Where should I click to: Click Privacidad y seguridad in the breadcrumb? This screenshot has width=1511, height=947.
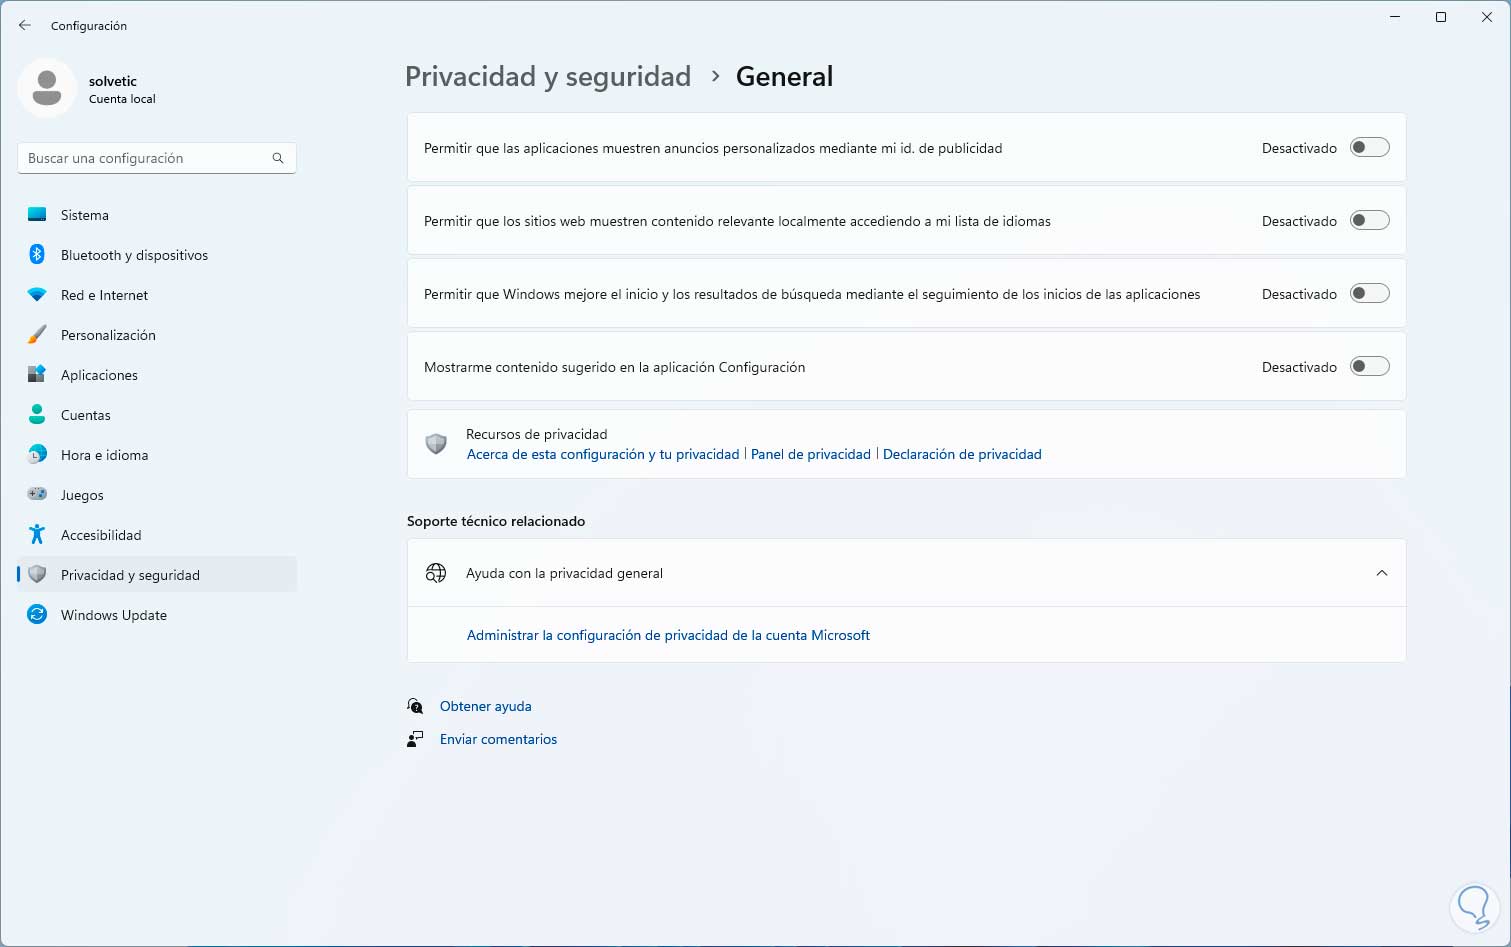pyautogui.click(x=548, y=77)
